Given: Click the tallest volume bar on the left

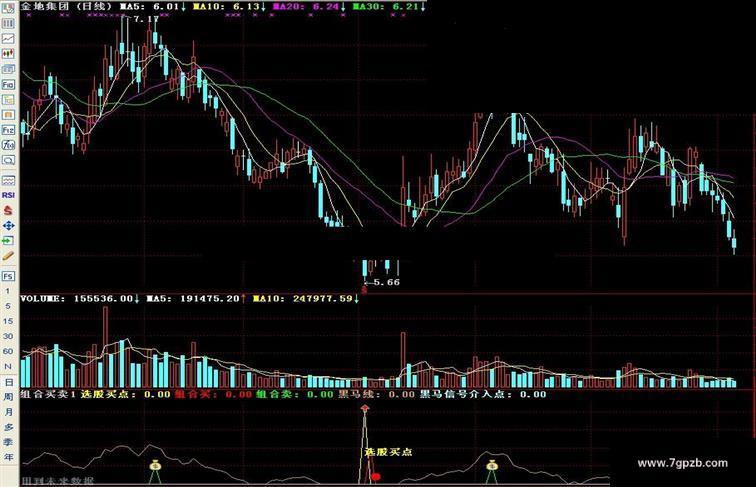Looking at the screenshot, I should pos(106,347).
